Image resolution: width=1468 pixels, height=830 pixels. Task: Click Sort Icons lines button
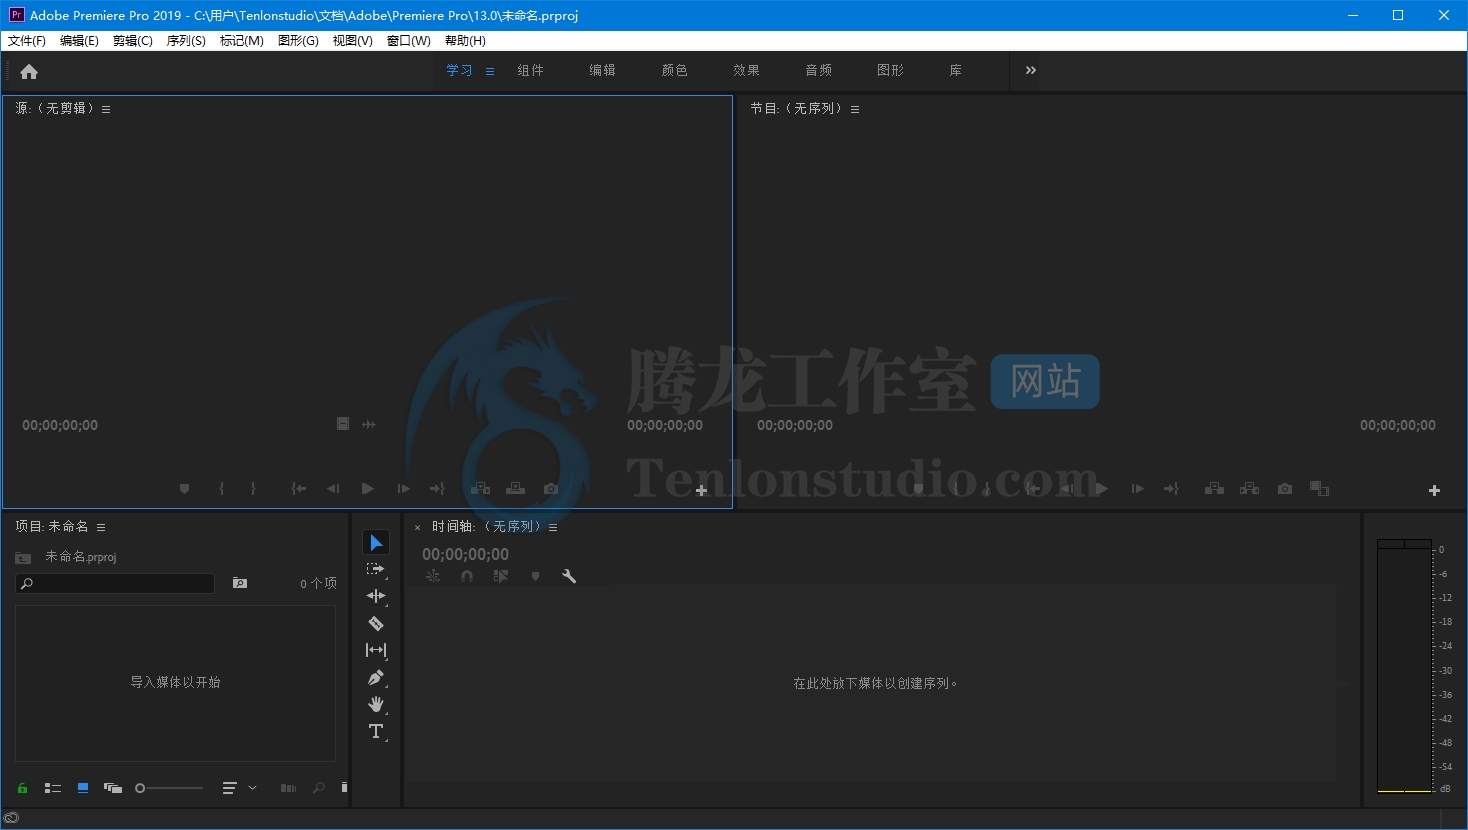pyautogui.click(x=229, y=788)
